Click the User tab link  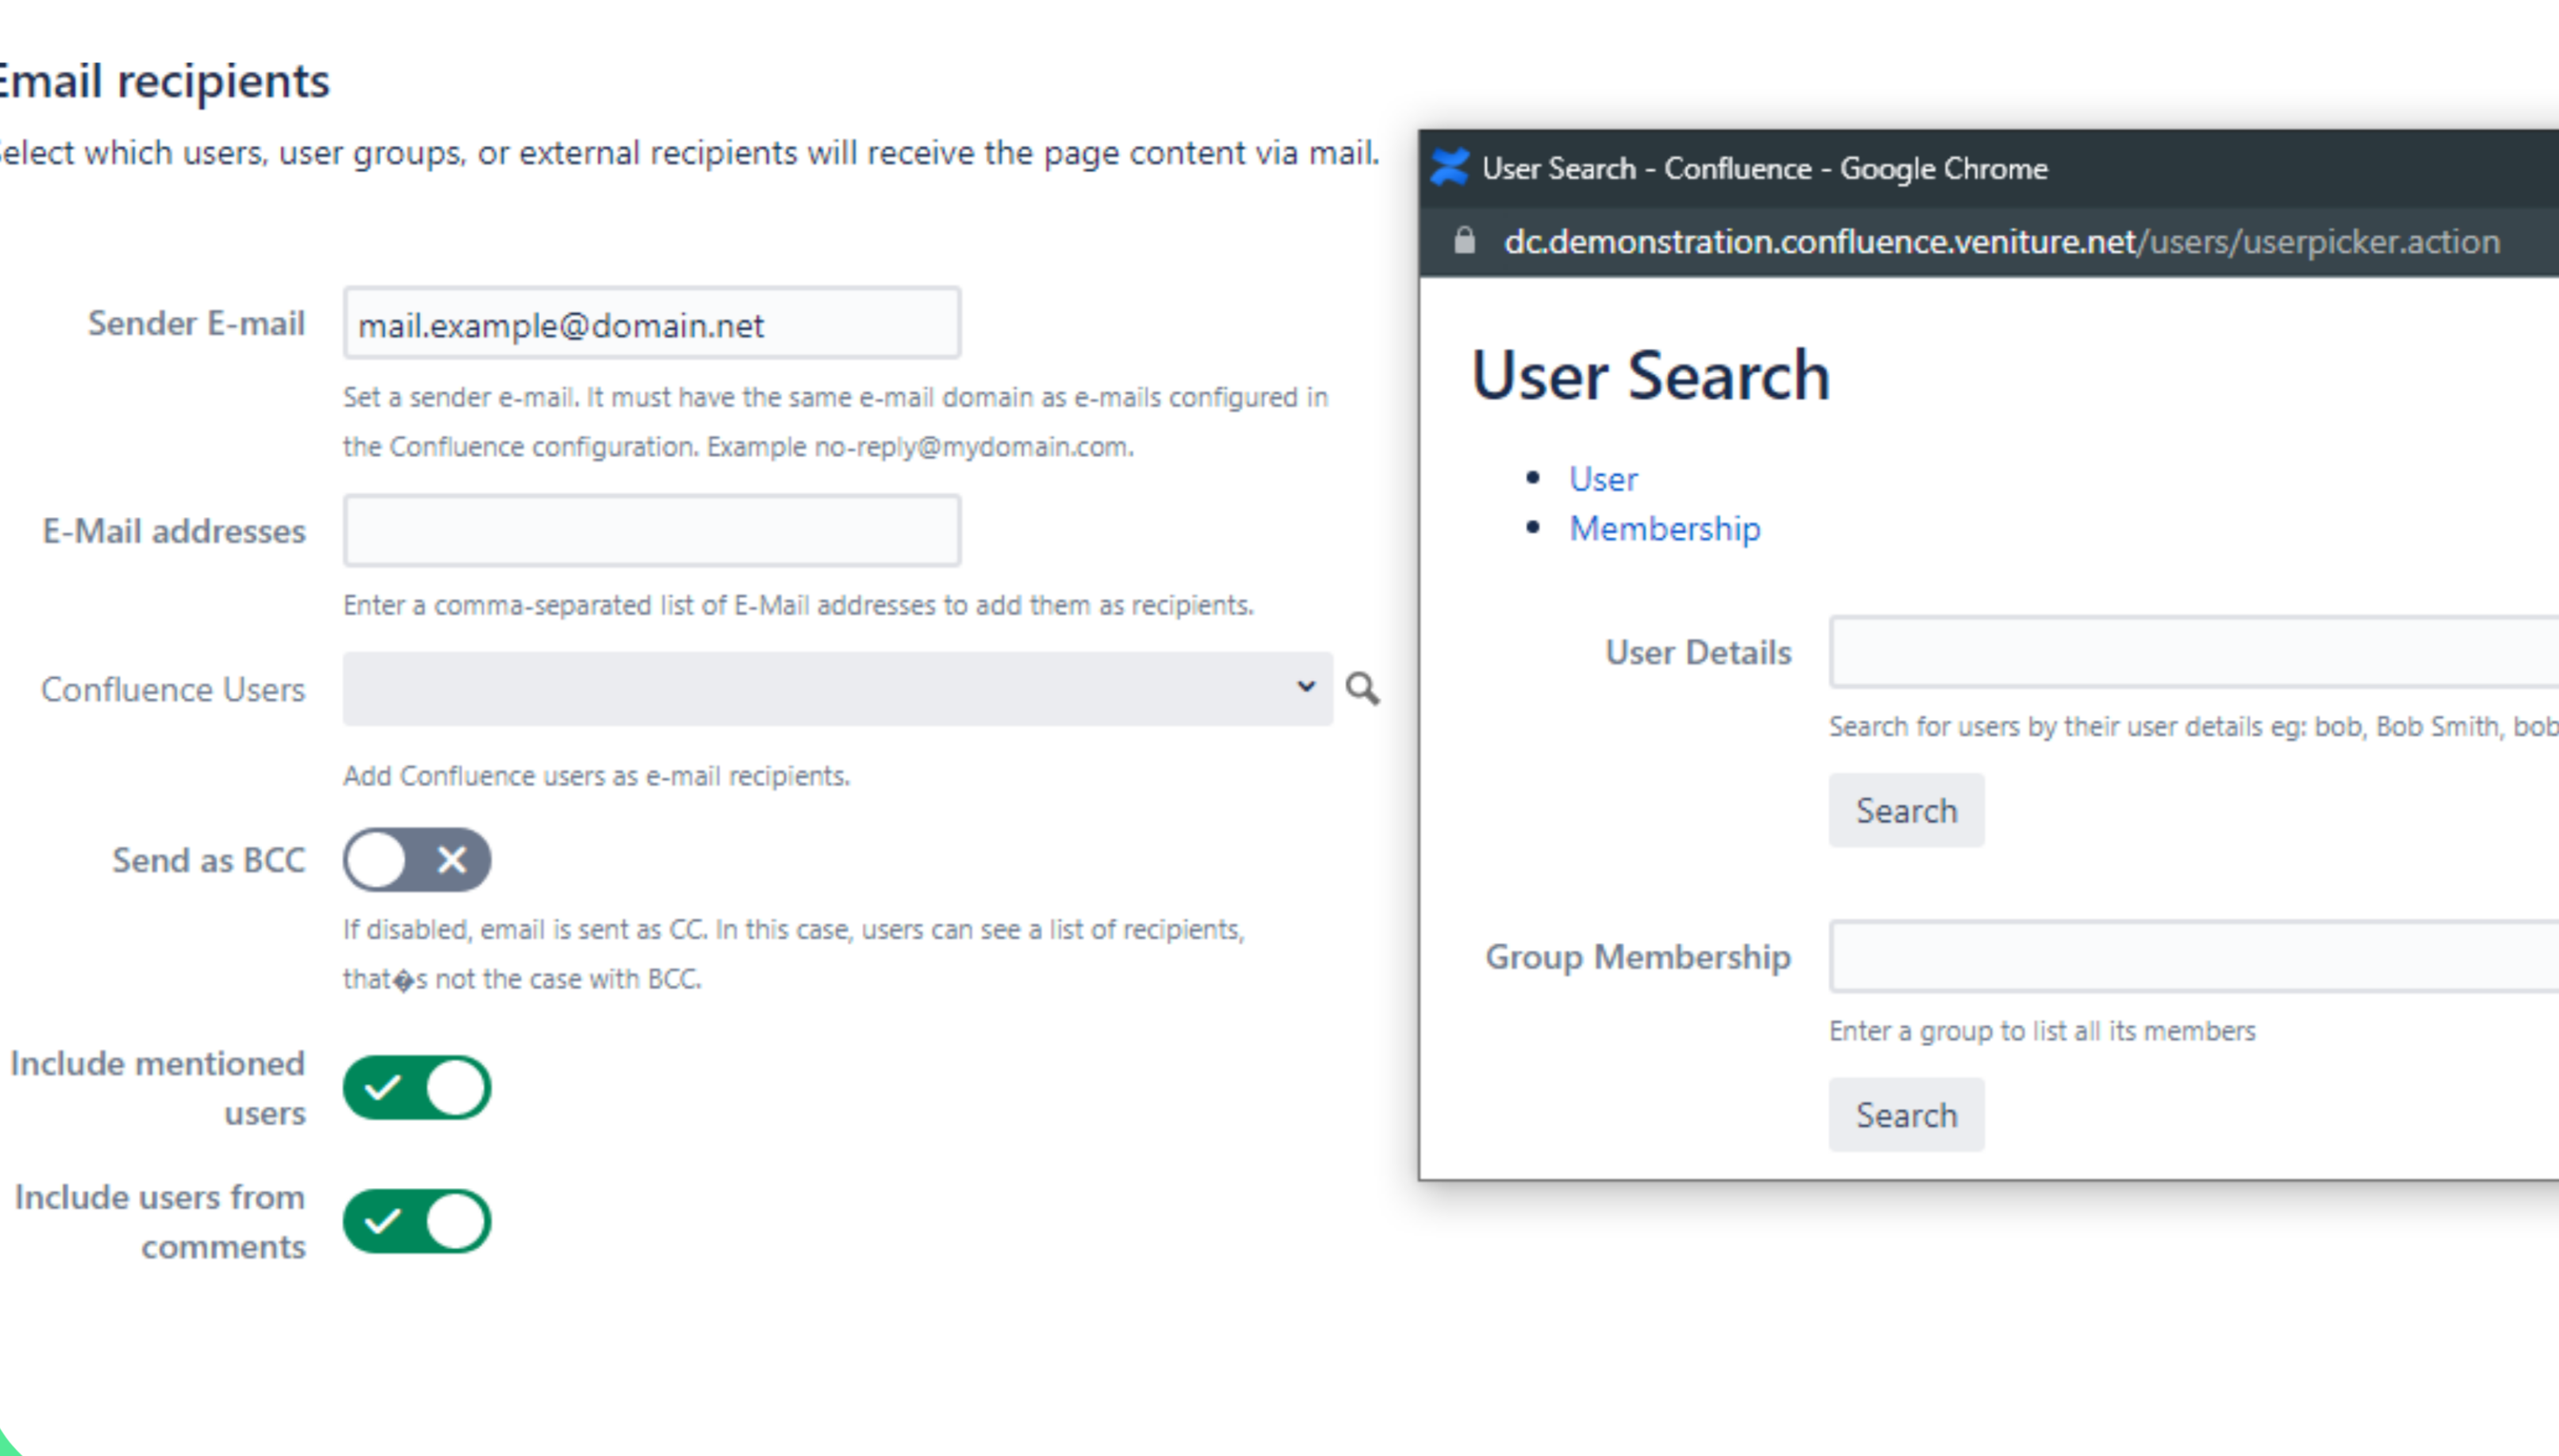1603,479
